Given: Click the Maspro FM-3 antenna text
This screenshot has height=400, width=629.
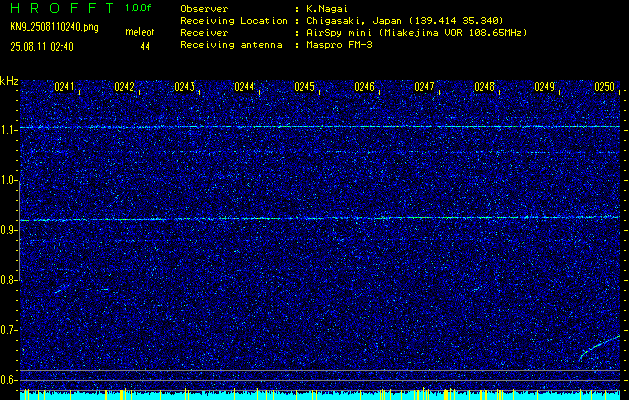Looking at the screenshot, I should tap(339, 45).
